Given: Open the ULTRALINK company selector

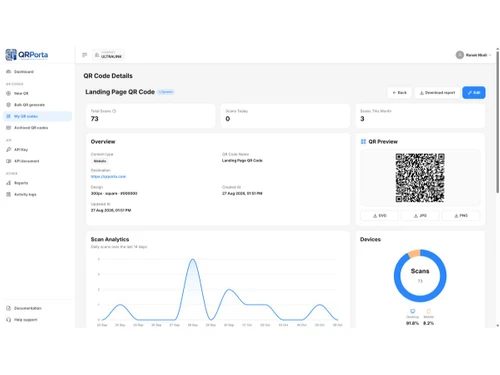Looking at the screenshot, I should pyautogui.click(x=108, y=55).
